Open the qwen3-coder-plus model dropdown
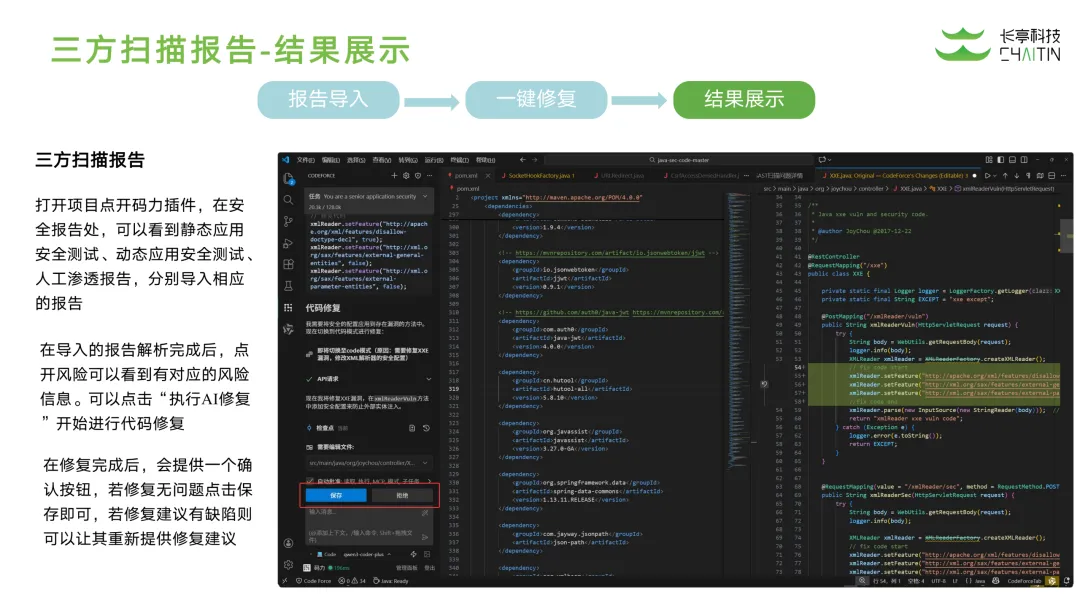Viewport: 1080px width, 608px height. click(367, 554)
